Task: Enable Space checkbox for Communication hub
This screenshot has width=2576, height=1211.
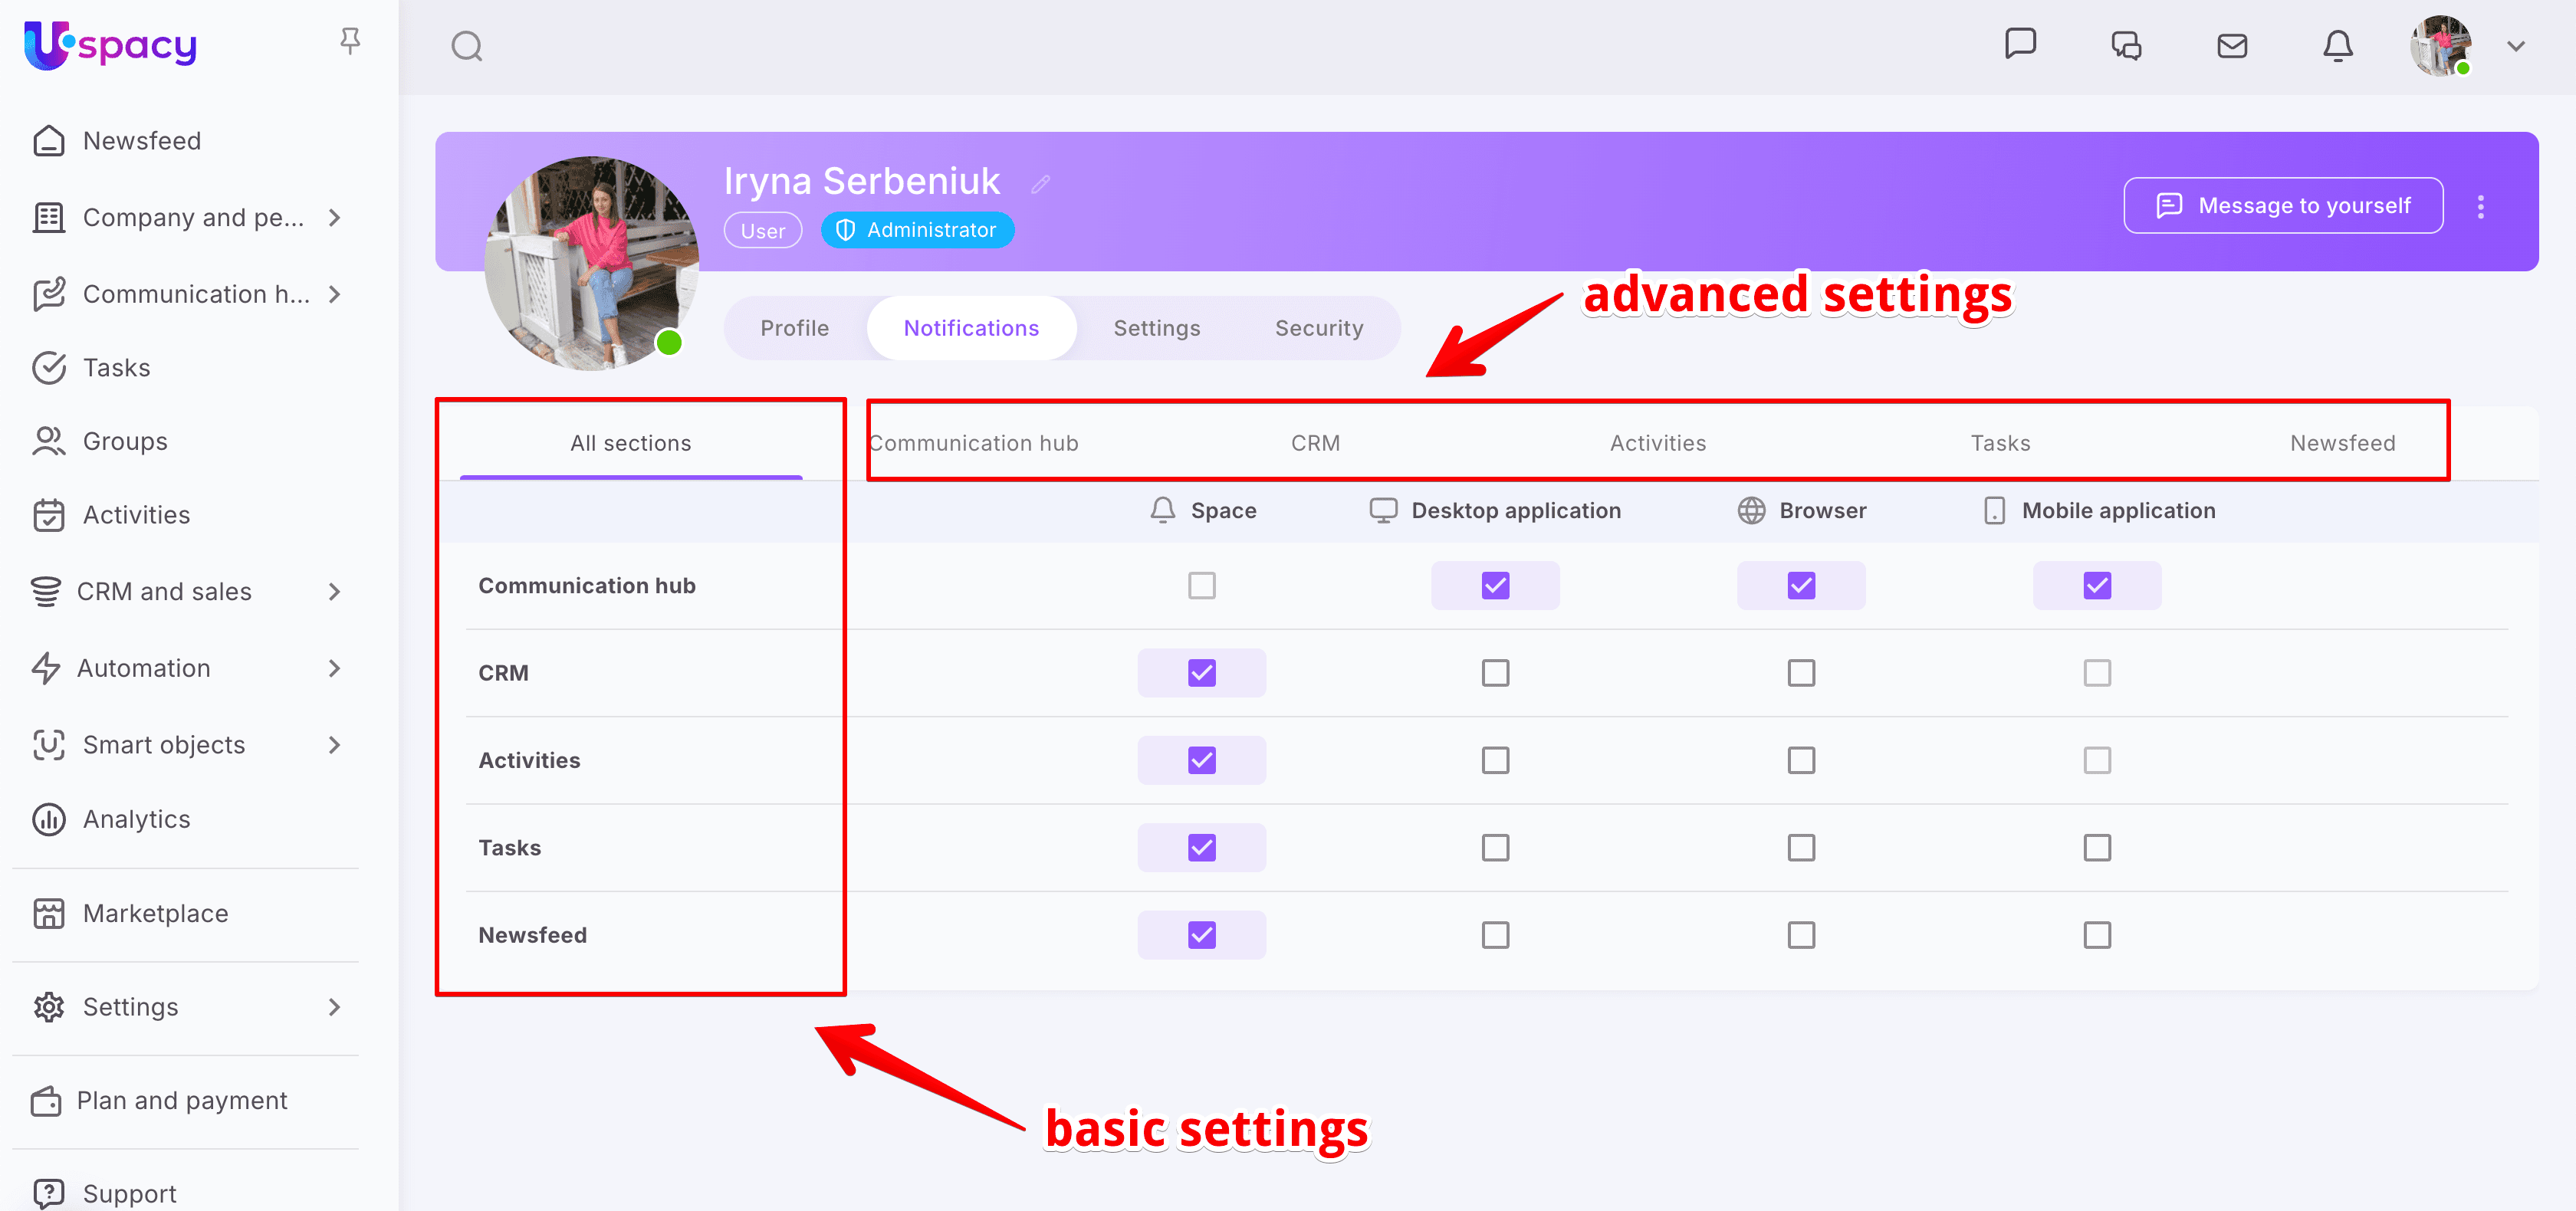Action: (1201, 585)
